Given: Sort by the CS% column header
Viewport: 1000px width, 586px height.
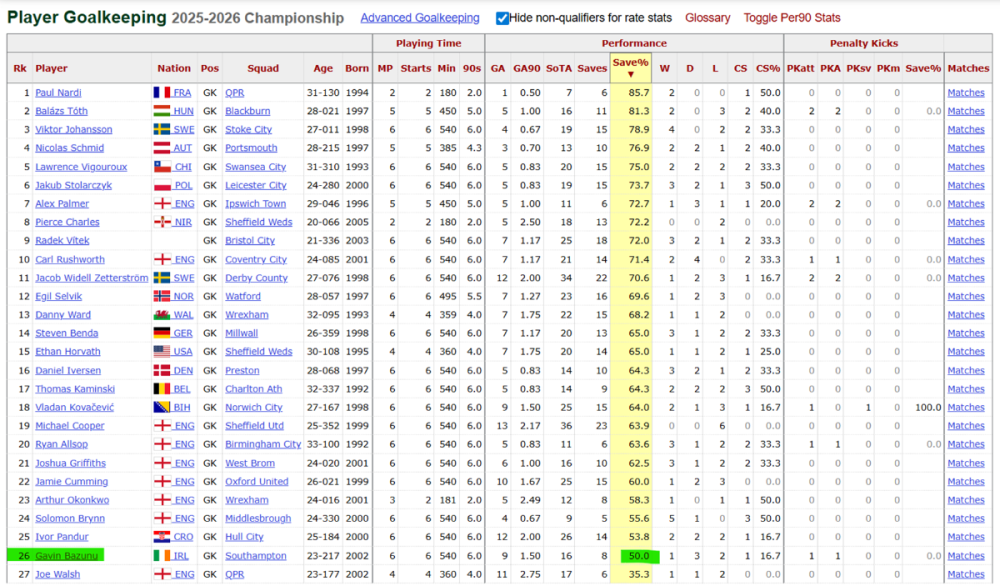Looking at the screenshot, I should click(x=768, y=69).
